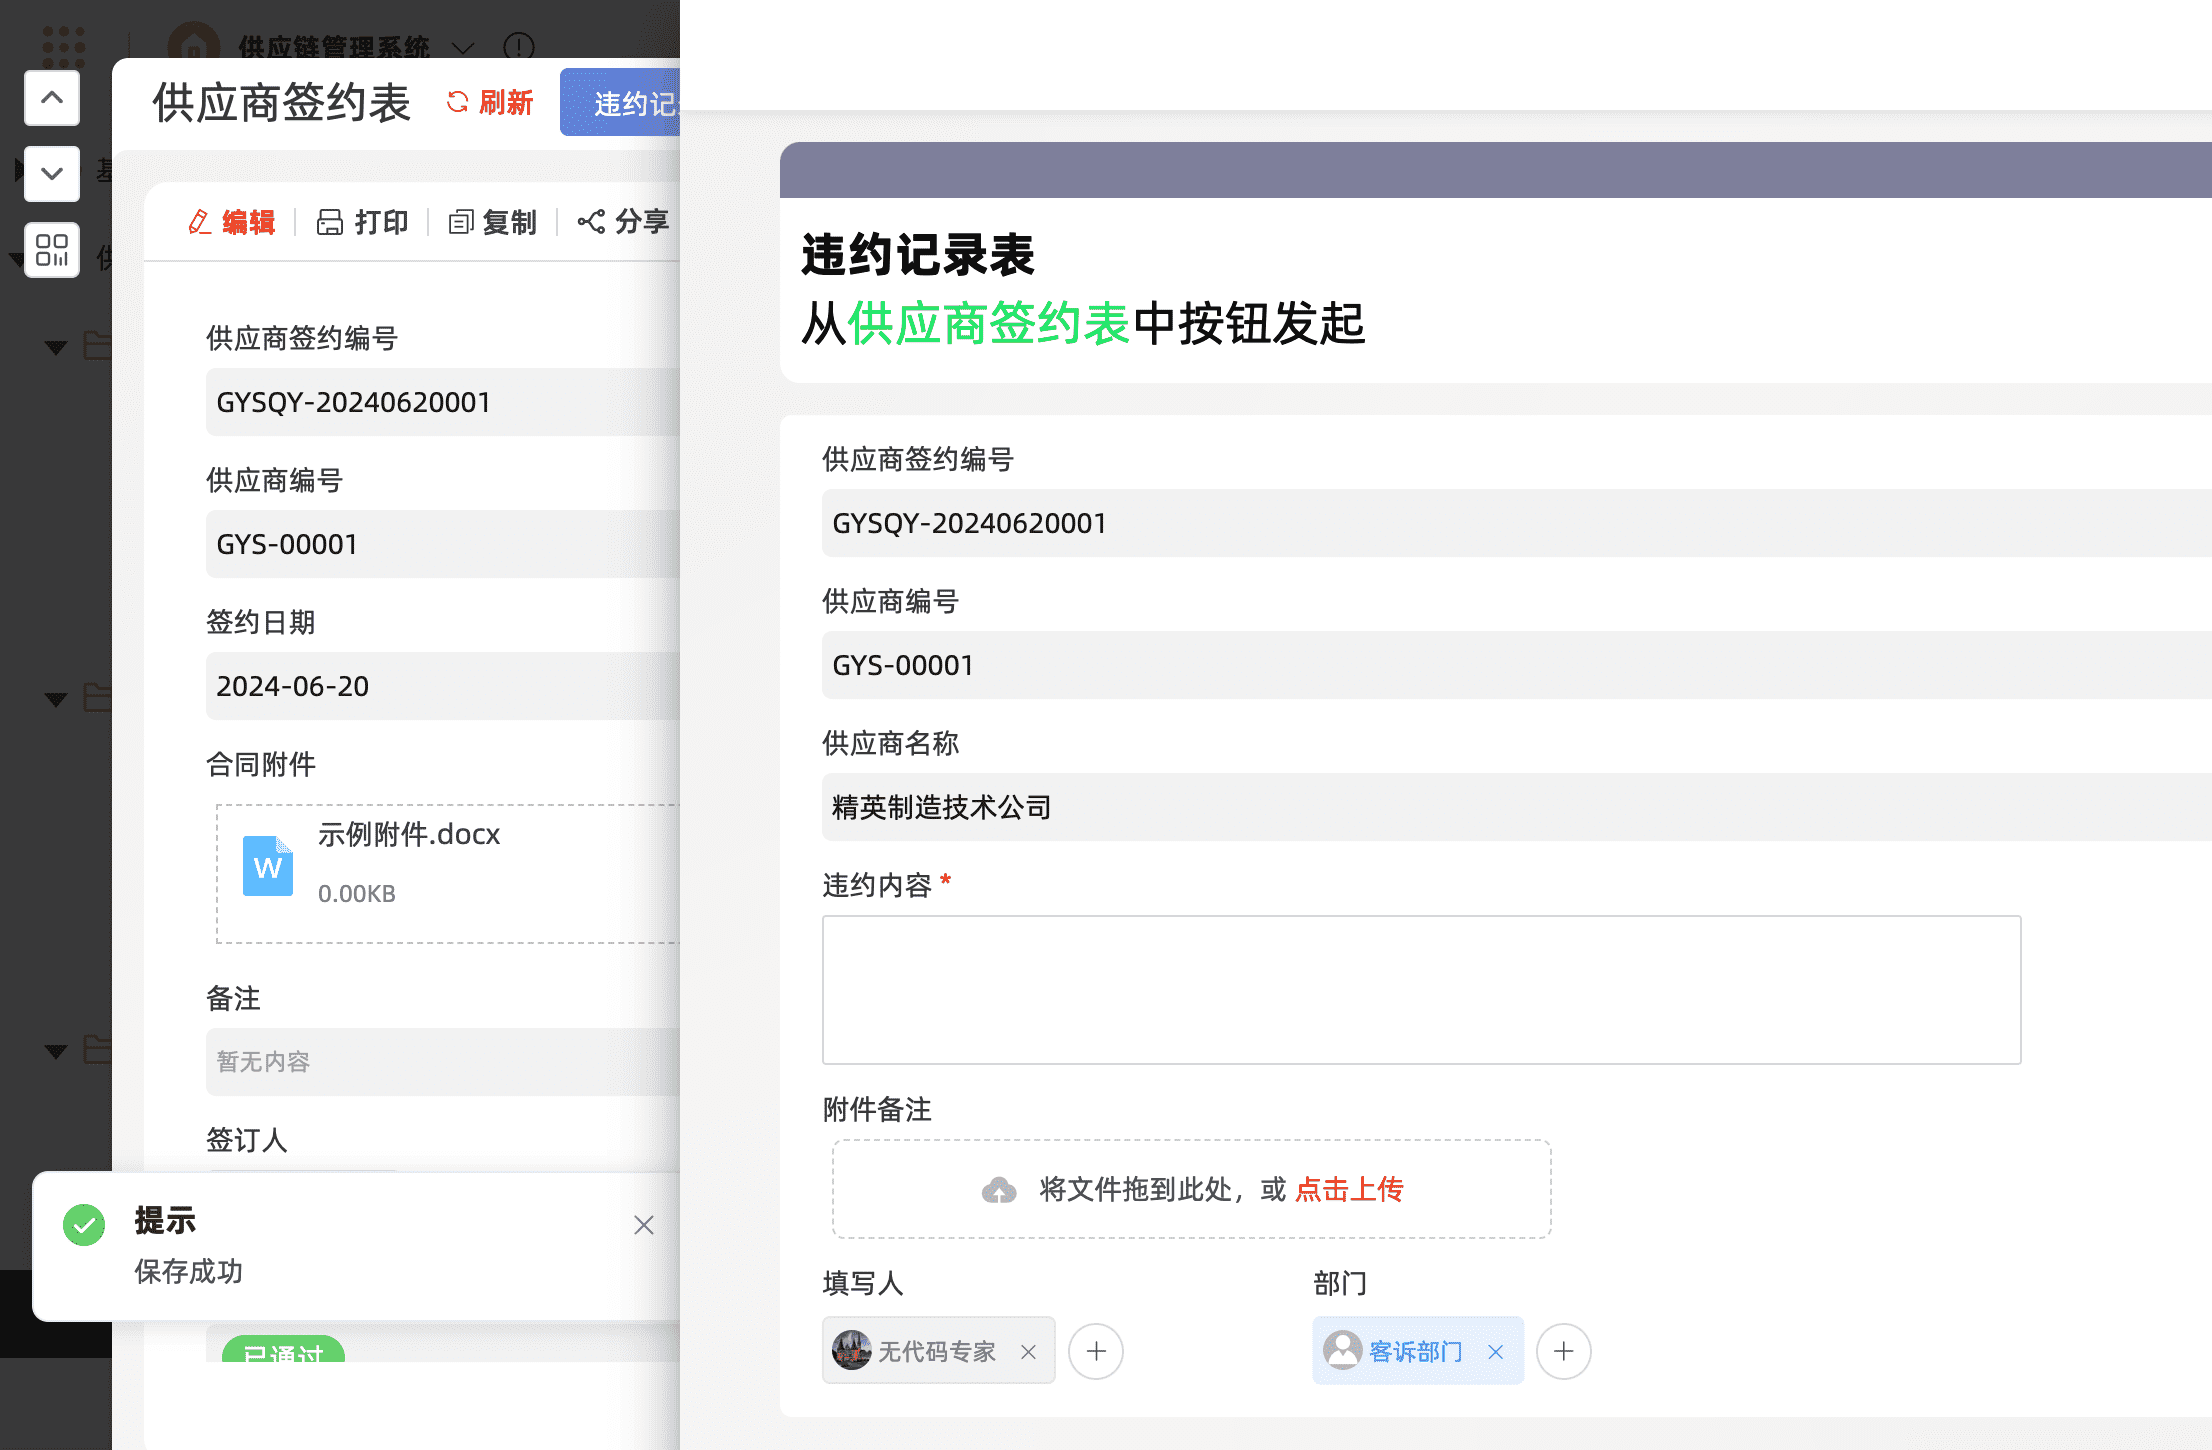2212x1450 pixels.
Task: Click the 编辑 edit pencil icon
Action: pyautogui.click(x=200, y=222)
